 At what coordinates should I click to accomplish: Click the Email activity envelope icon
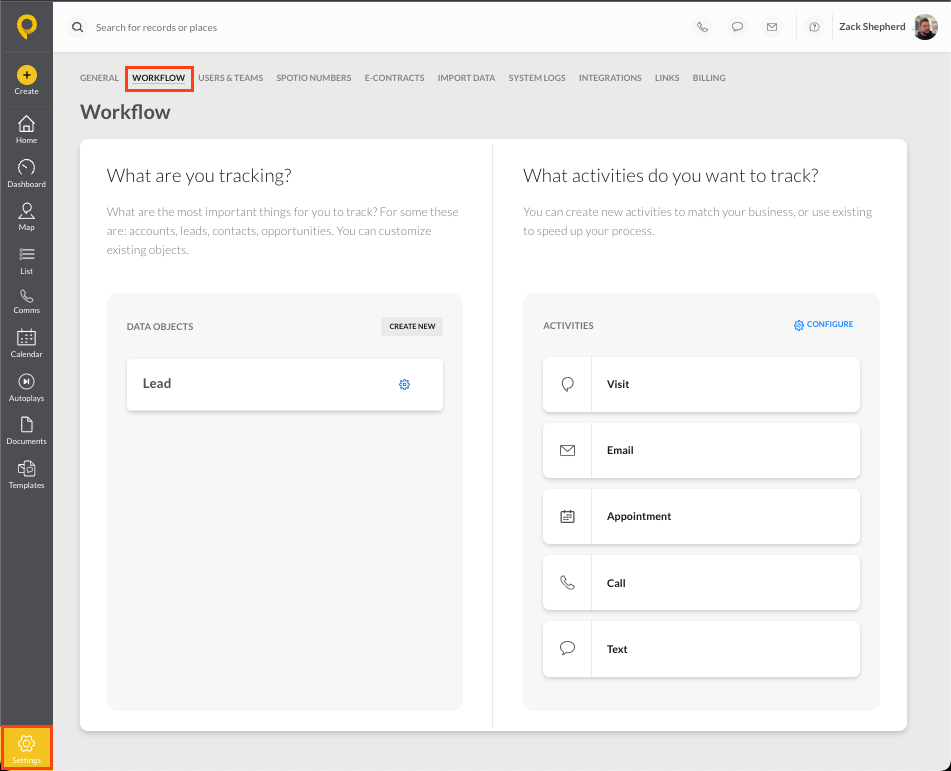coord(568,450)
